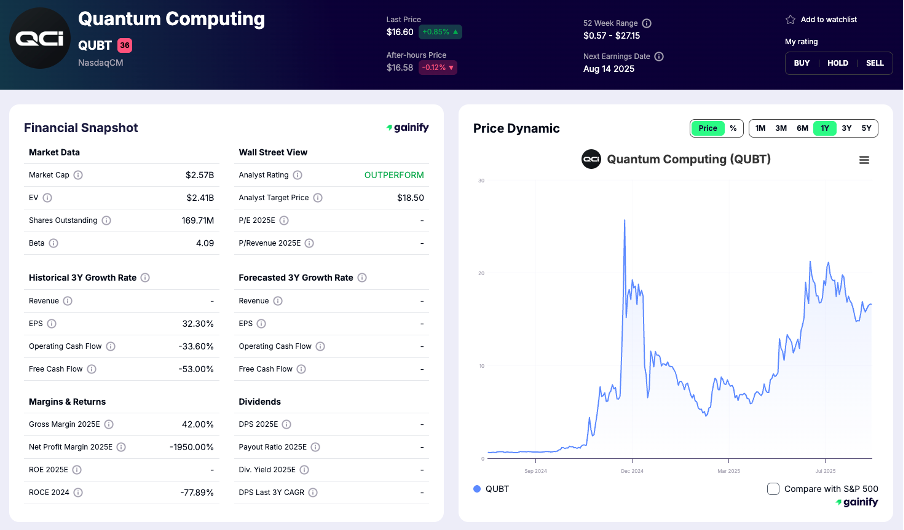The height and width of the screenshot is (530, 904).
Task: Click info icon beside Analyst Target Price
Action: [318, 197]
